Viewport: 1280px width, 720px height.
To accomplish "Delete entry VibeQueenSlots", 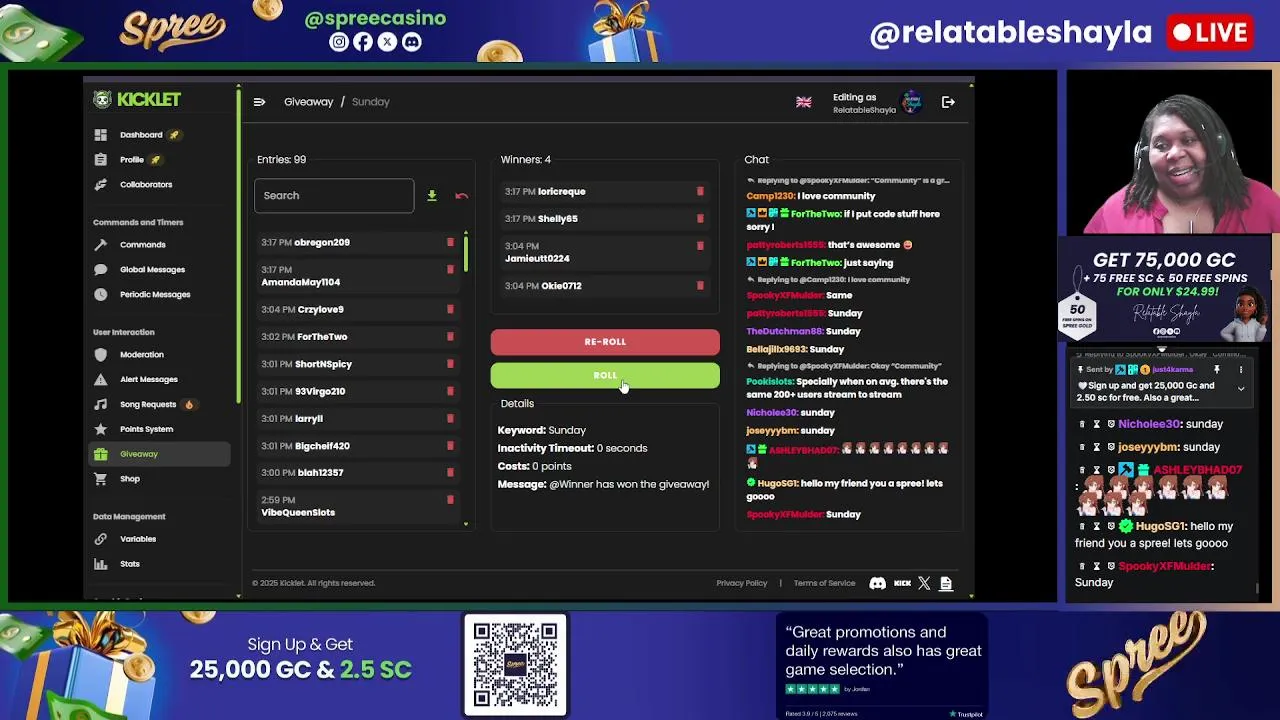I will click(x=450, y=500).
